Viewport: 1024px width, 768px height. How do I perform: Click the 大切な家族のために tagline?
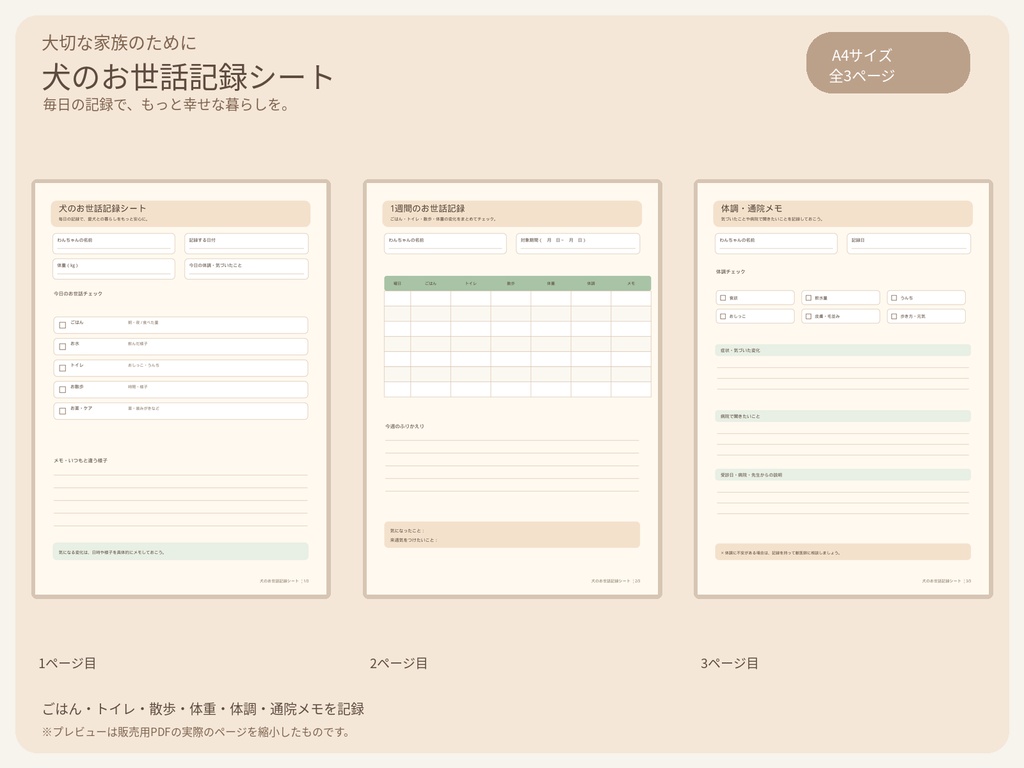[x=119, y=43]
